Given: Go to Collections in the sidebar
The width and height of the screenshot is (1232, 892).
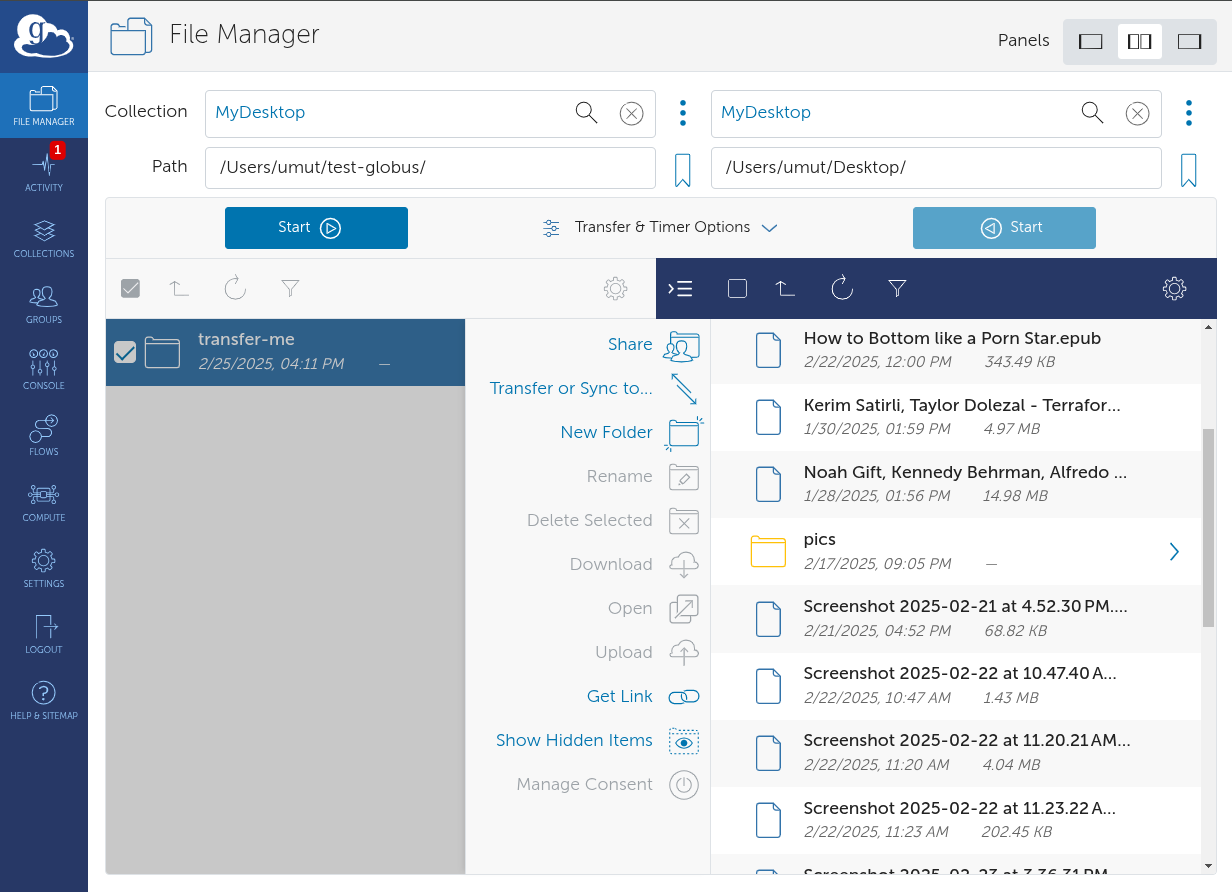Looking at the screenshot, I should [44, 238].
